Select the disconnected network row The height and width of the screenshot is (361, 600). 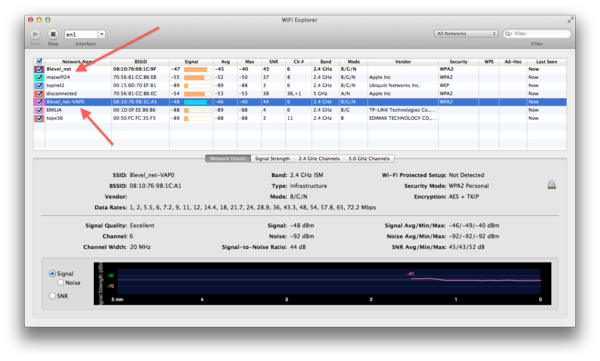pyautogui.click(x=300, y=94)
